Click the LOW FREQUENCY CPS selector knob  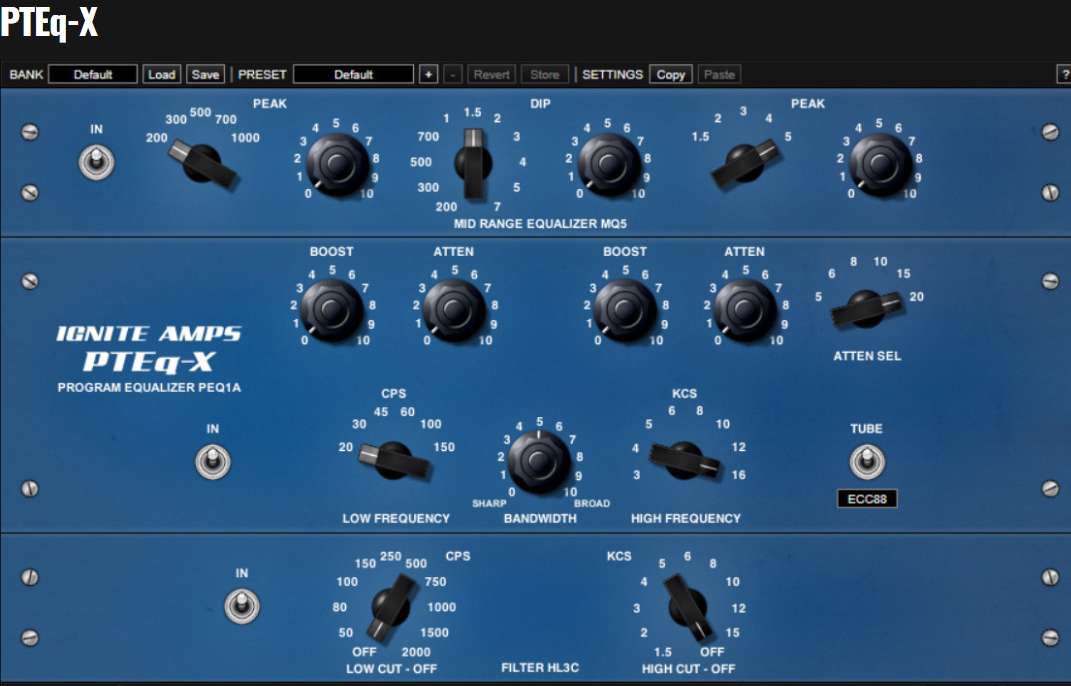coord(394,460)
